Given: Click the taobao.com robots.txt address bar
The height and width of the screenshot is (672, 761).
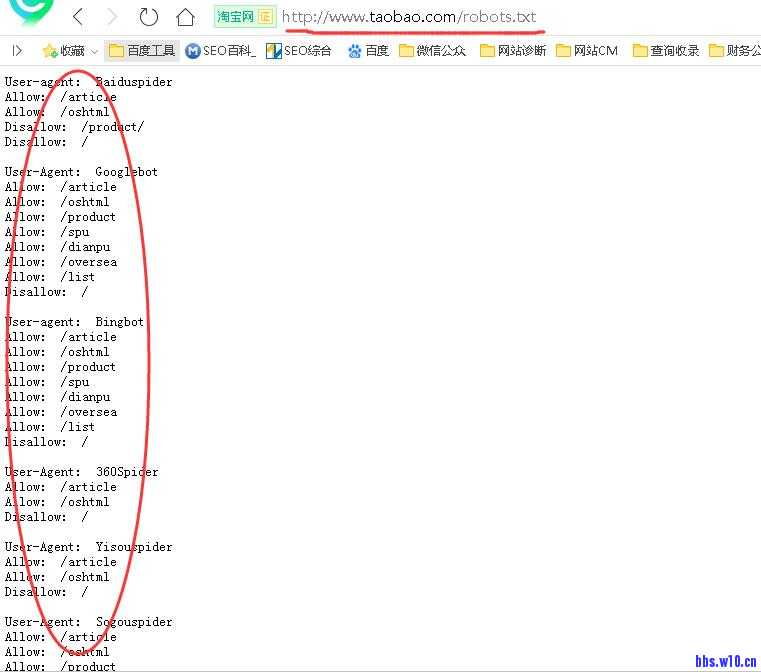Looking at the screenshot, I should (409, 17).
